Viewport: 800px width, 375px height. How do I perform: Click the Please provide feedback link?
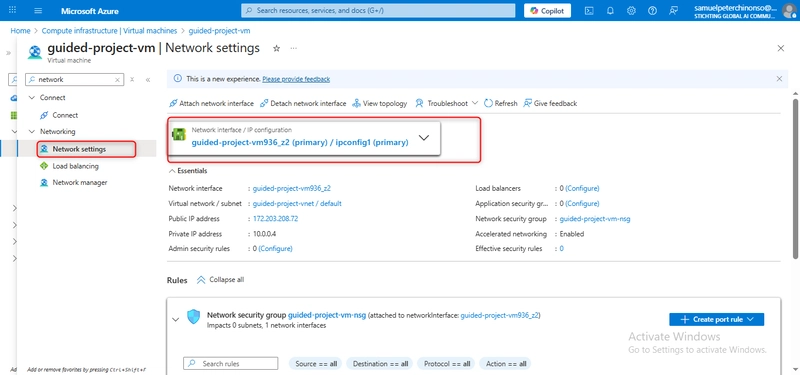click(296, 79)
